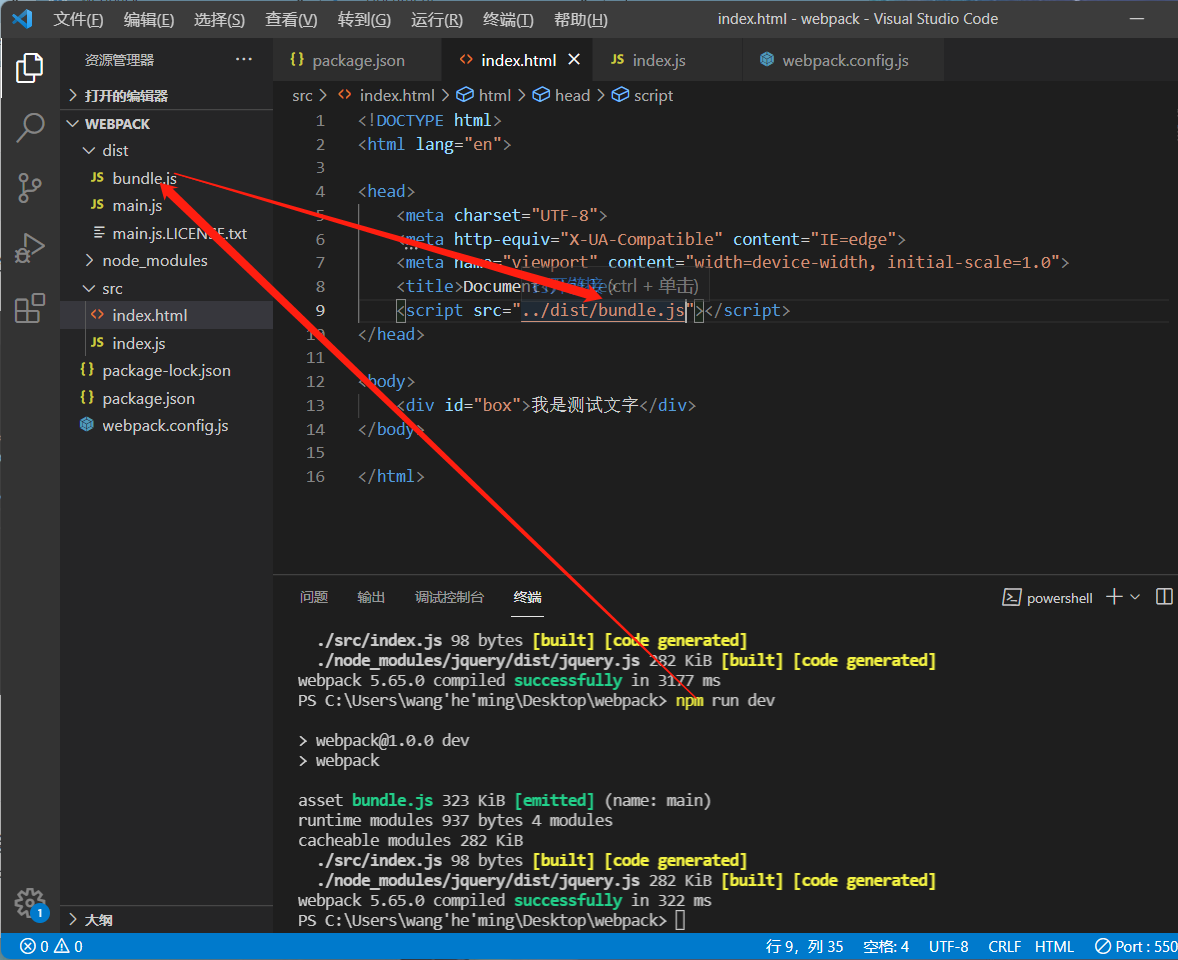Open the 编辑 menu
Viewport: 1178px width, 960px height.
coord(149,20)
